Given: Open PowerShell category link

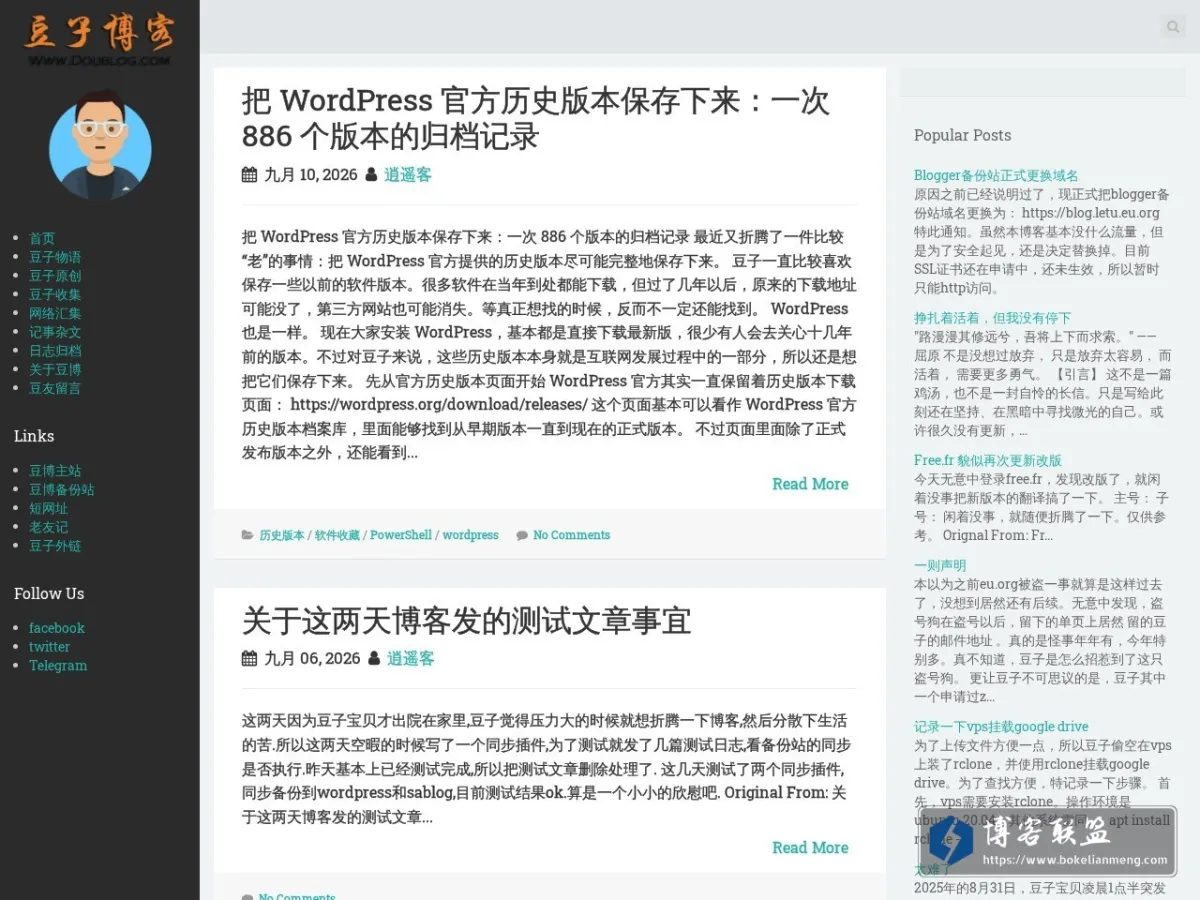Looking at the screenshot, I should pyautogui.click(x=401, y=535).
